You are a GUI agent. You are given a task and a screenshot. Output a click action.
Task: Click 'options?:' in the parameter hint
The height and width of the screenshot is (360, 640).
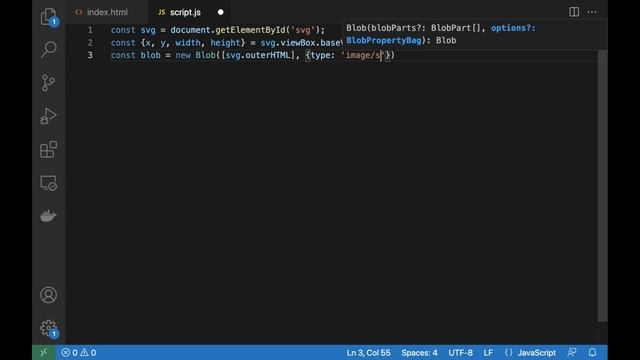[513, 28]
